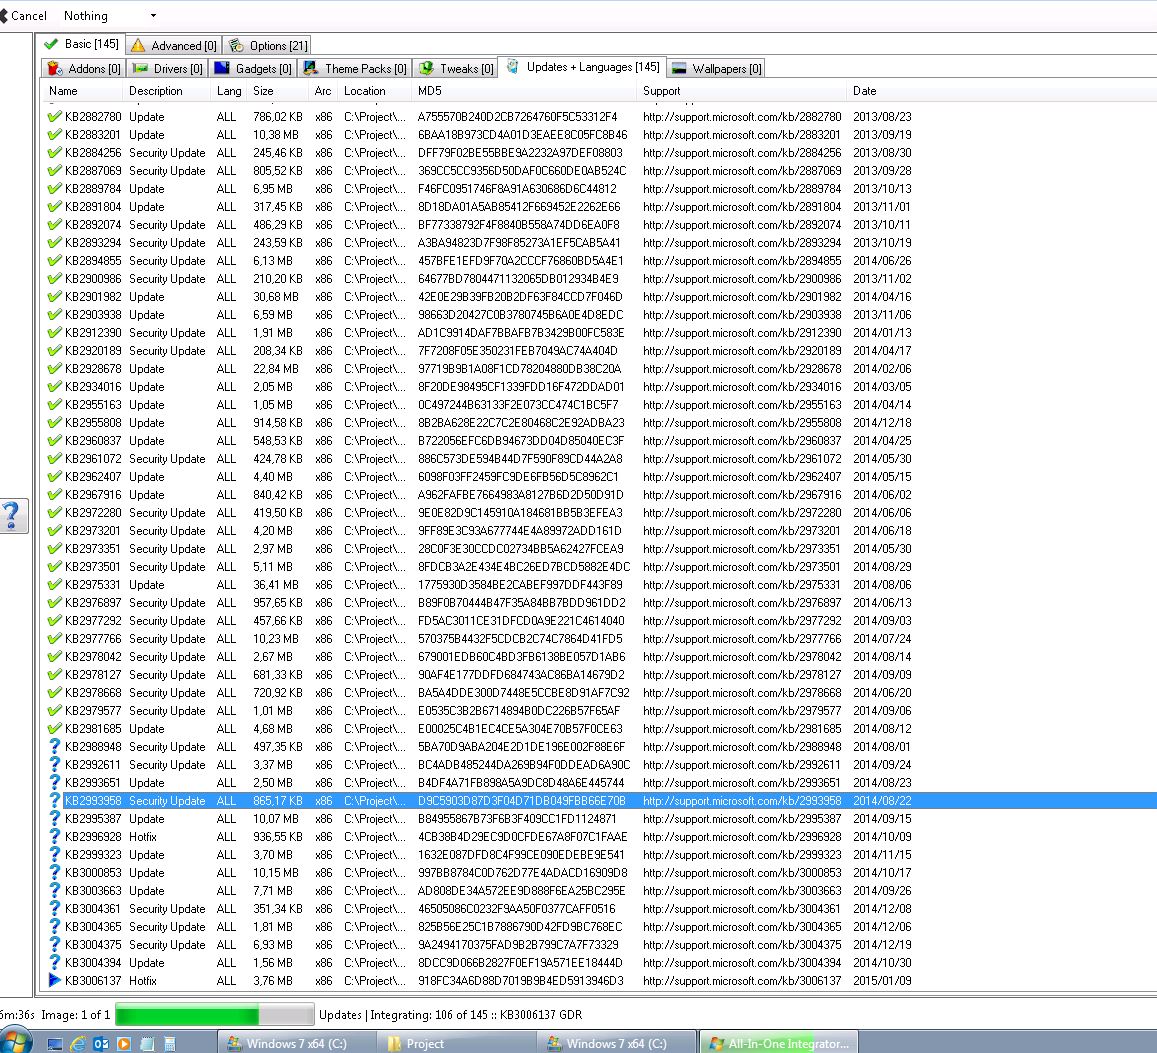Sort by the Support column header

click(x=742, y=91)
